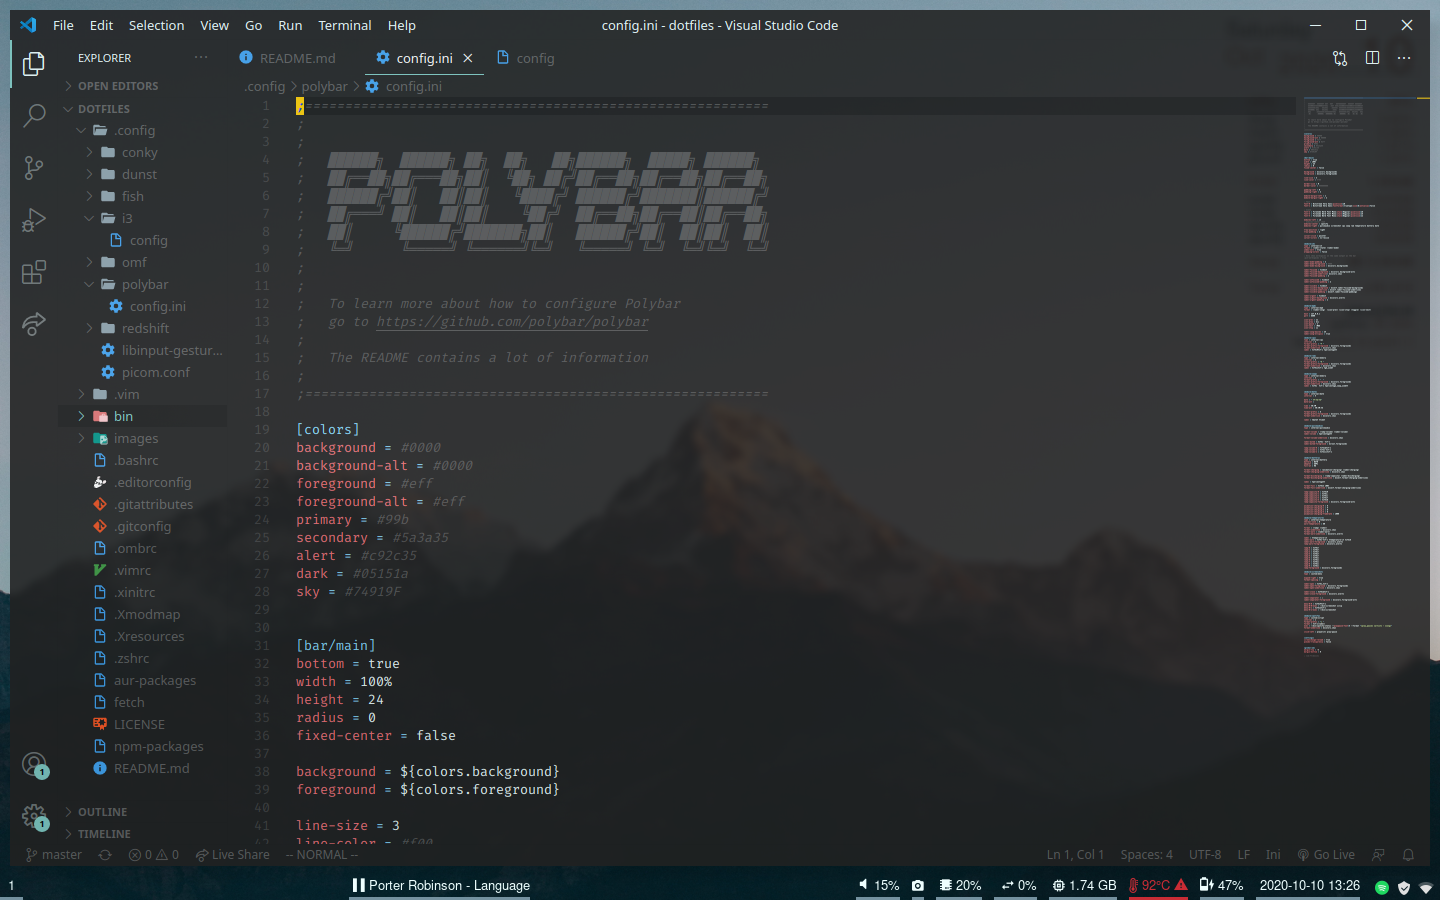Open Explorer Views and More Actions ellipsis

click(x=201, y=58)
